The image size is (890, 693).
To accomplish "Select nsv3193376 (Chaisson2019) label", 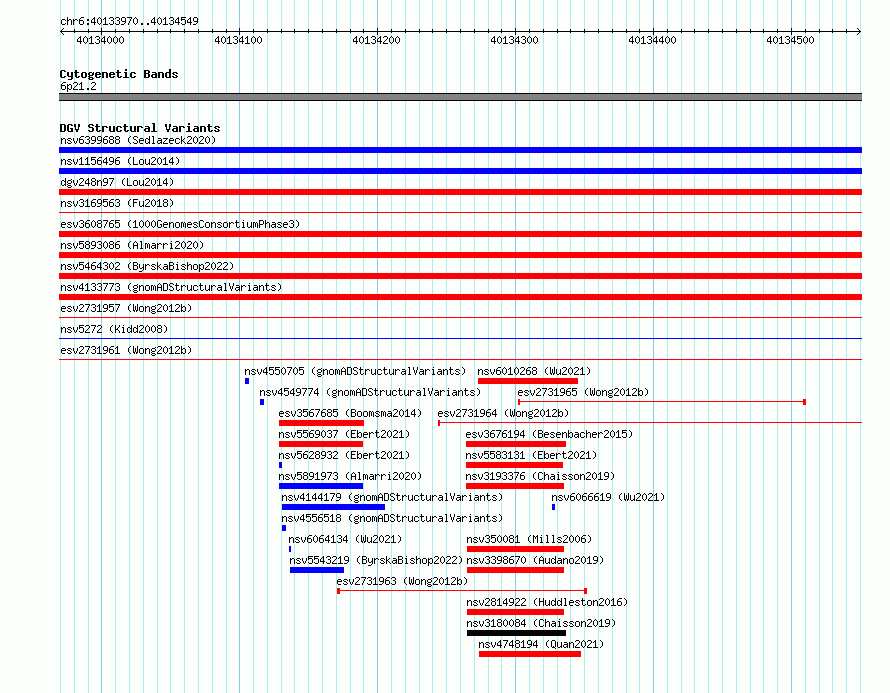I will pos(540,476).
